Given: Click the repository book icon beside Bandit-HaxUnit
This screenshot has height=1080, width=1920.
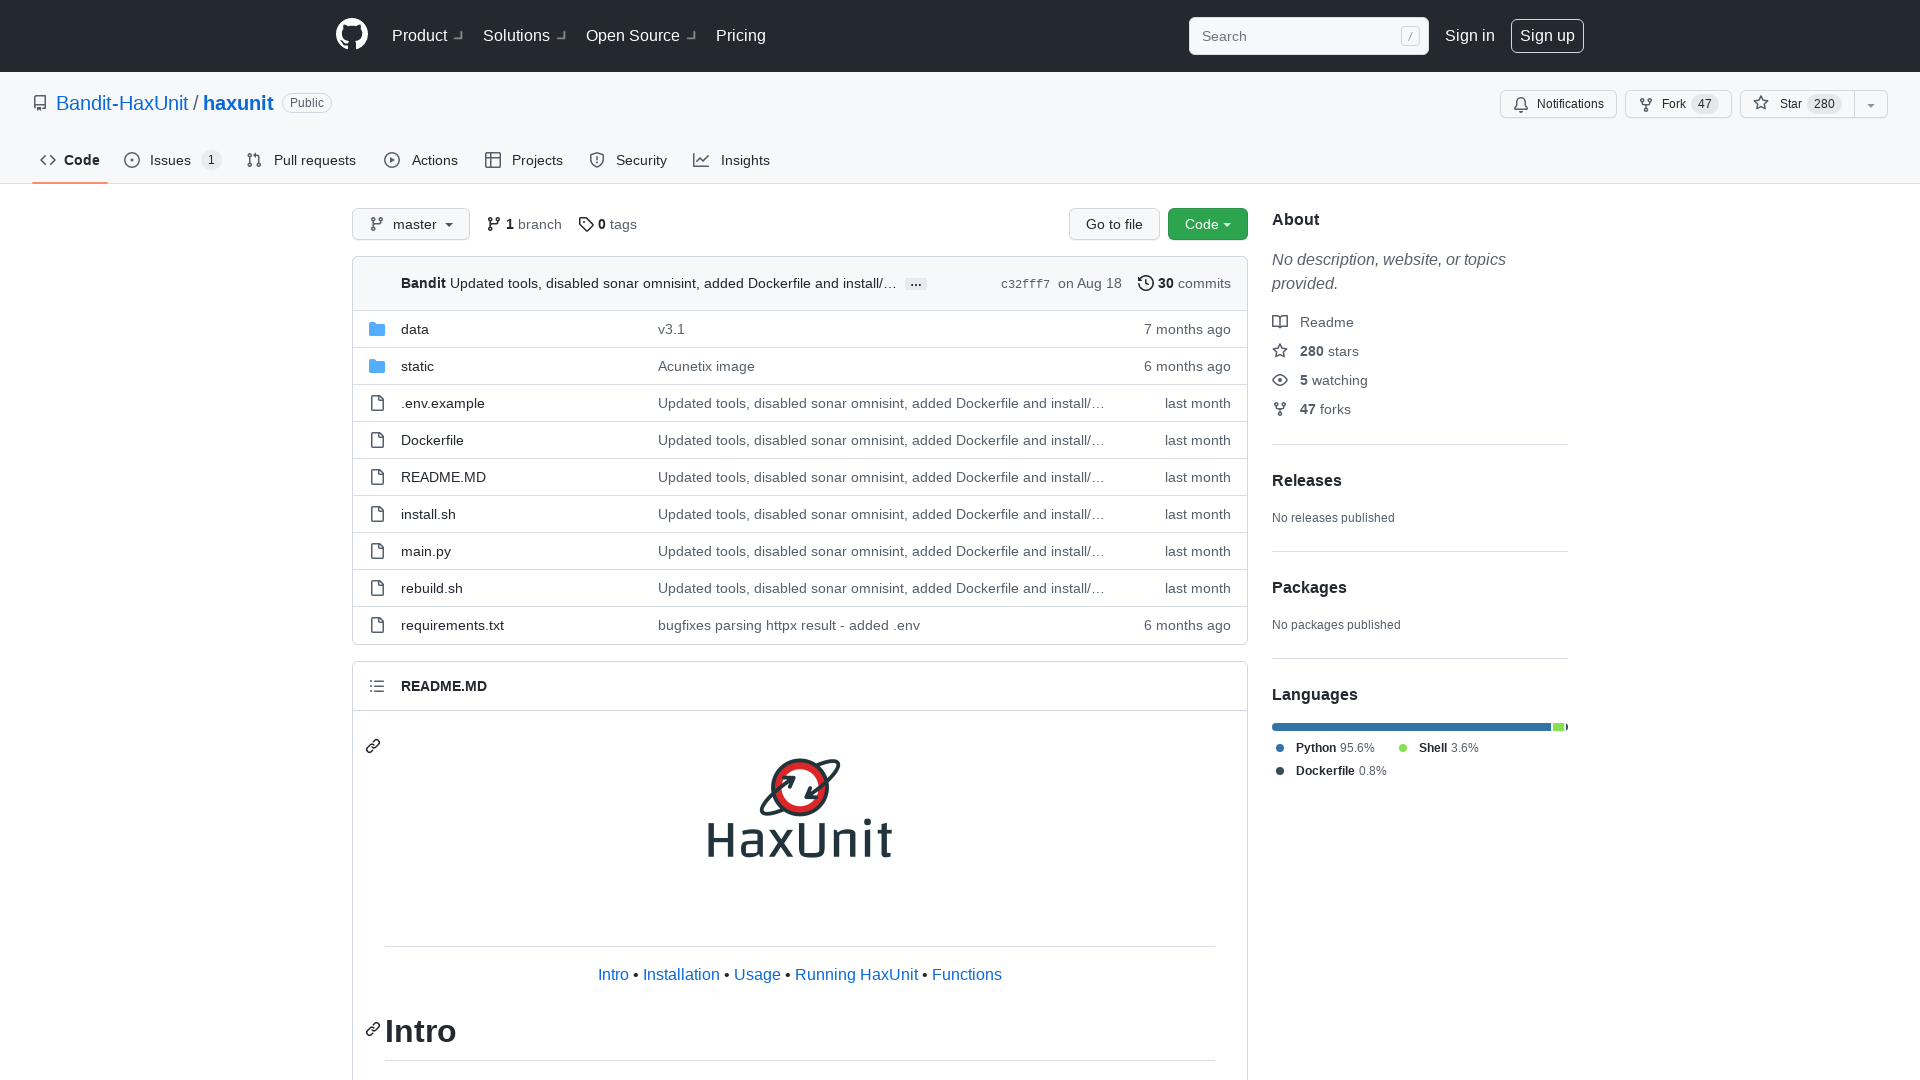Looking at the screenshot, I should point(40,103).
